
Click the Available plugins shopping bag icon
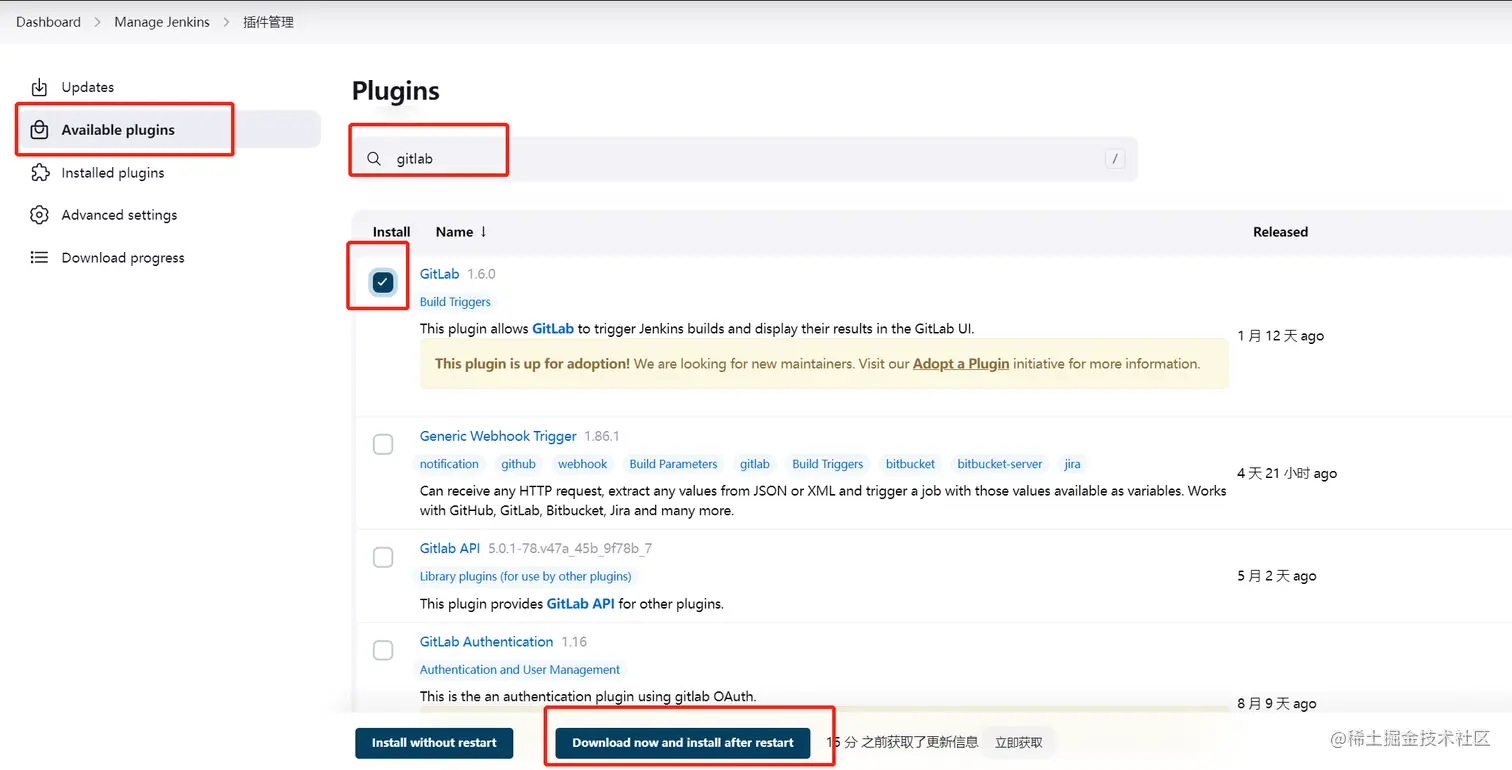point(39,130)
